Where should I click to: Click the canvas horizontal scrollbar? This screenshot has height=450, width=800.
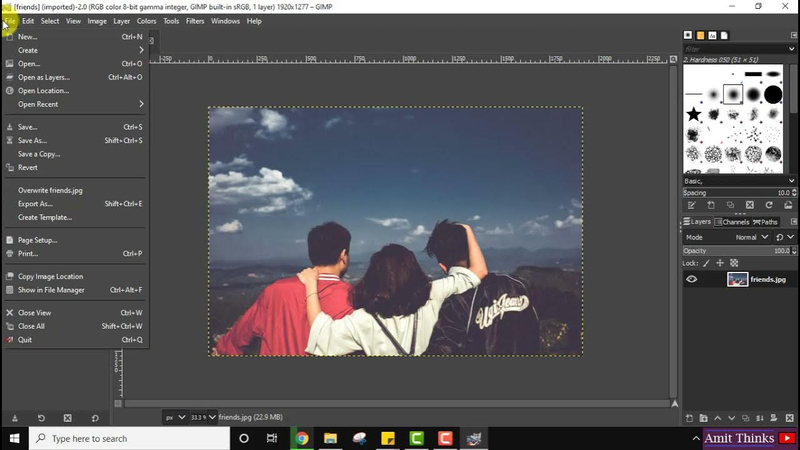[396, 404]
